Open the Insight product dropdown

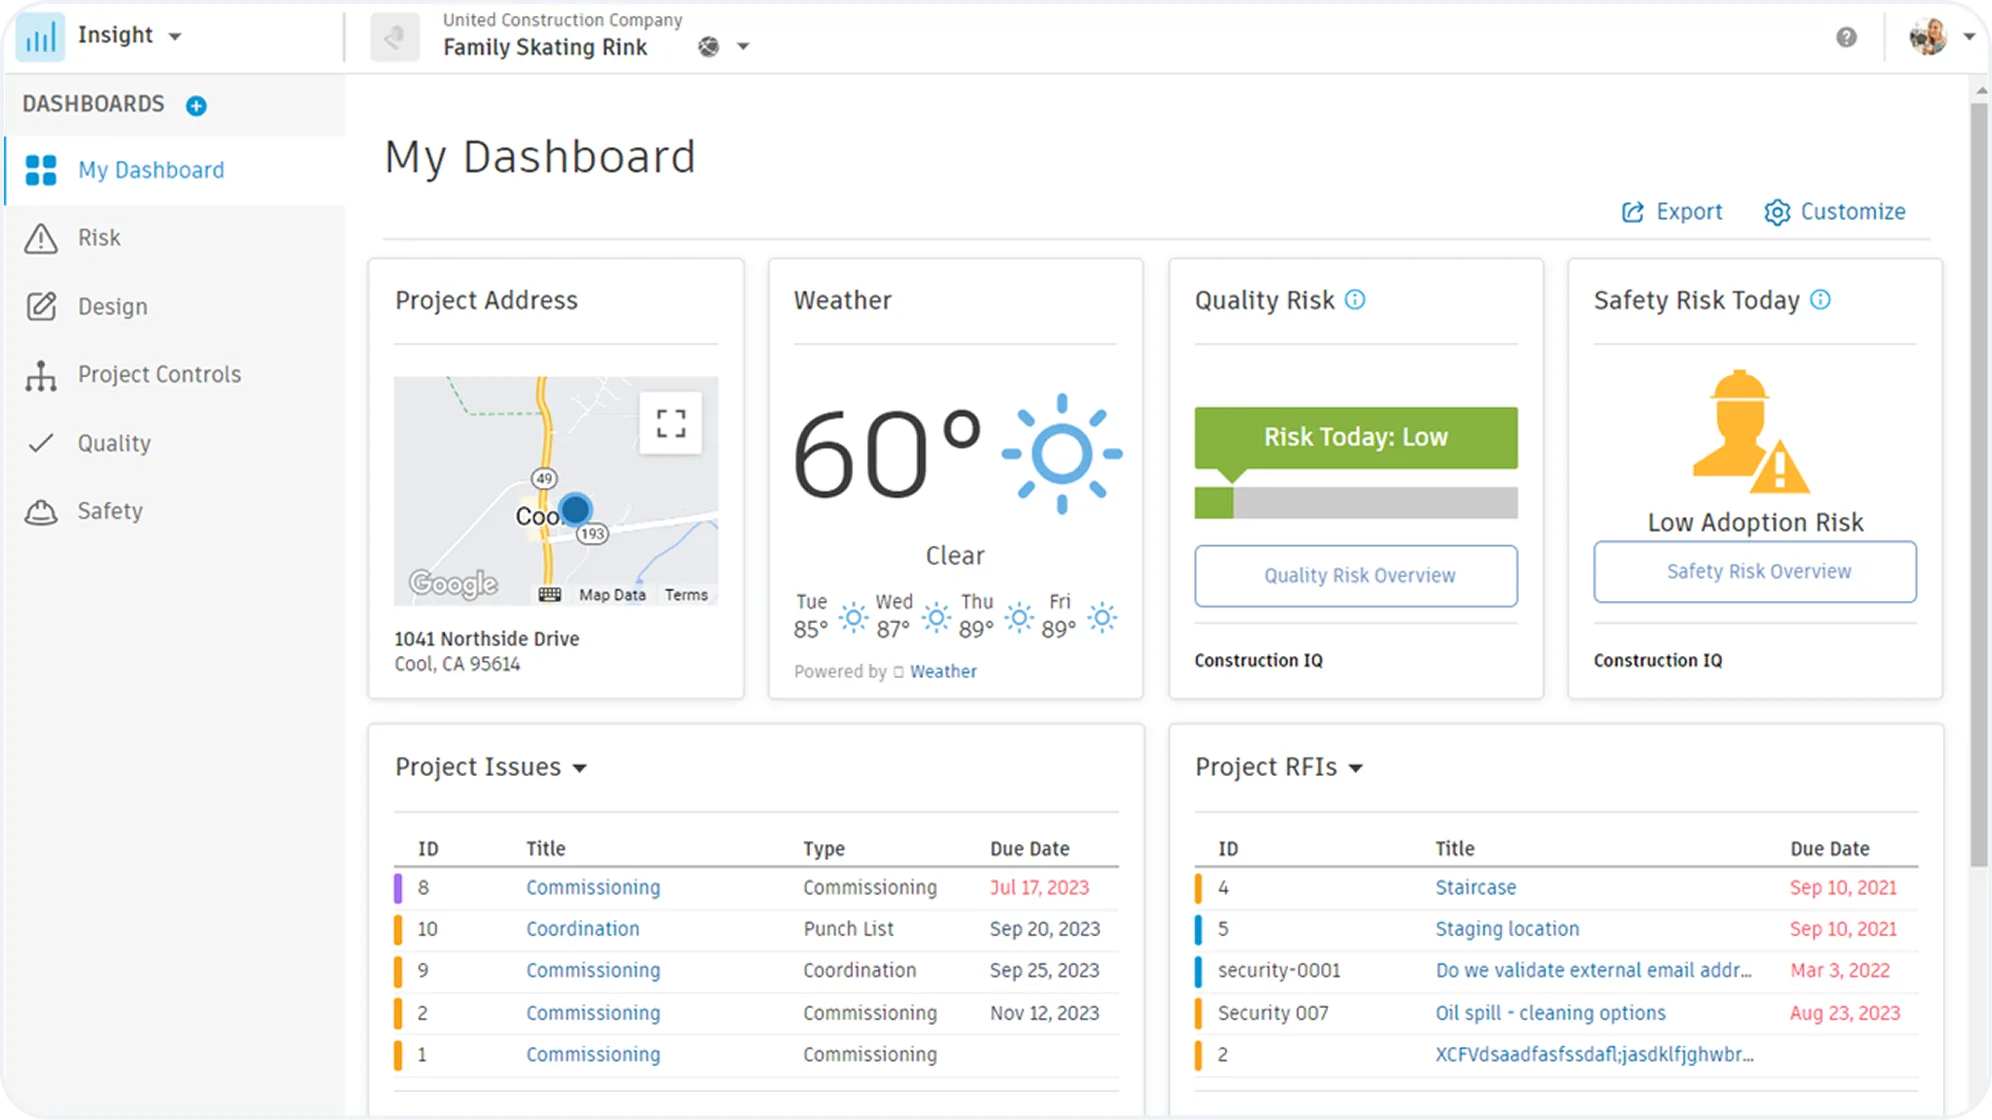click(x=175, y=36)
